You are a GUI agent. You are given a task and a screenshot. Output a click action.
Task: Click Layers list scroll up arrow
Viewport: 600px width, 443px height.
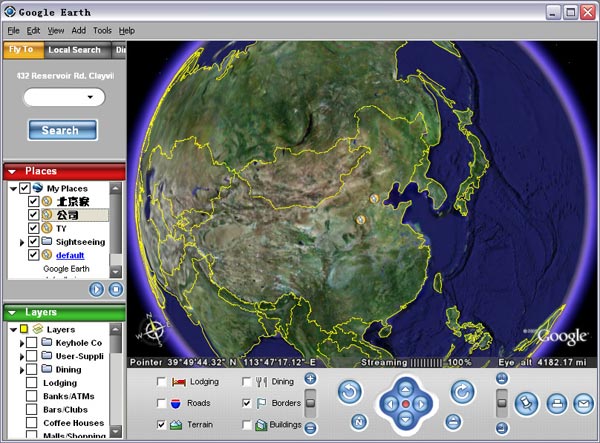click(116, 329)
